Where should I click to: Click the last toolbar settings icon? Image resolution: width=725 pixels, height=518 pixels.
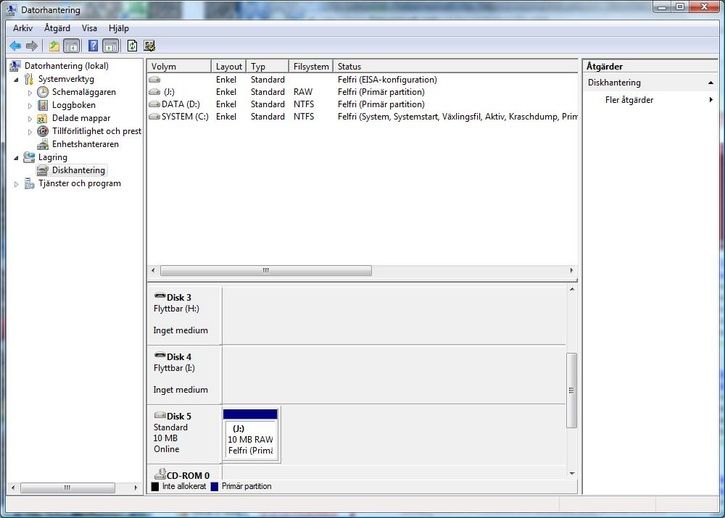tap(149, 46)
